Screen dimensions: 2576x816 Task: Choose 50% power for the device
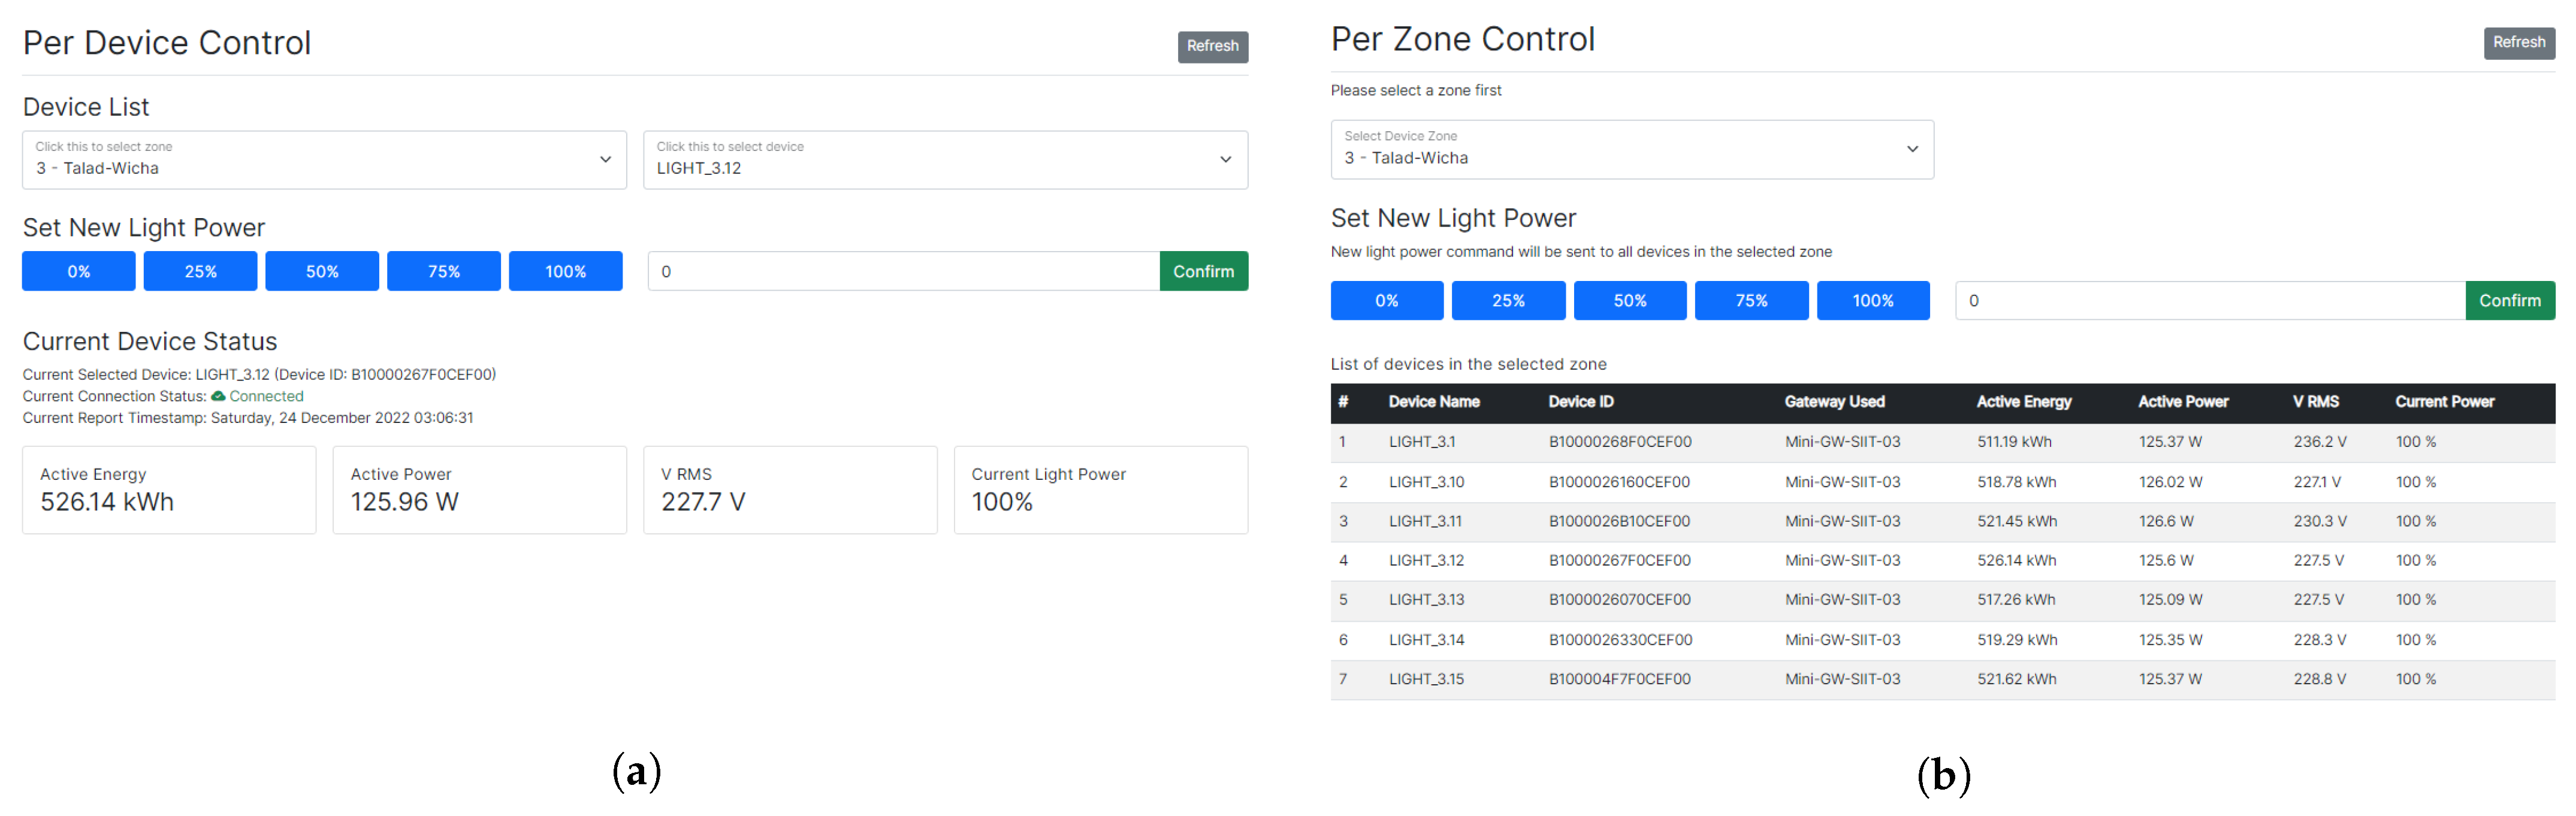pyautogui.click(x=322, y=271)
